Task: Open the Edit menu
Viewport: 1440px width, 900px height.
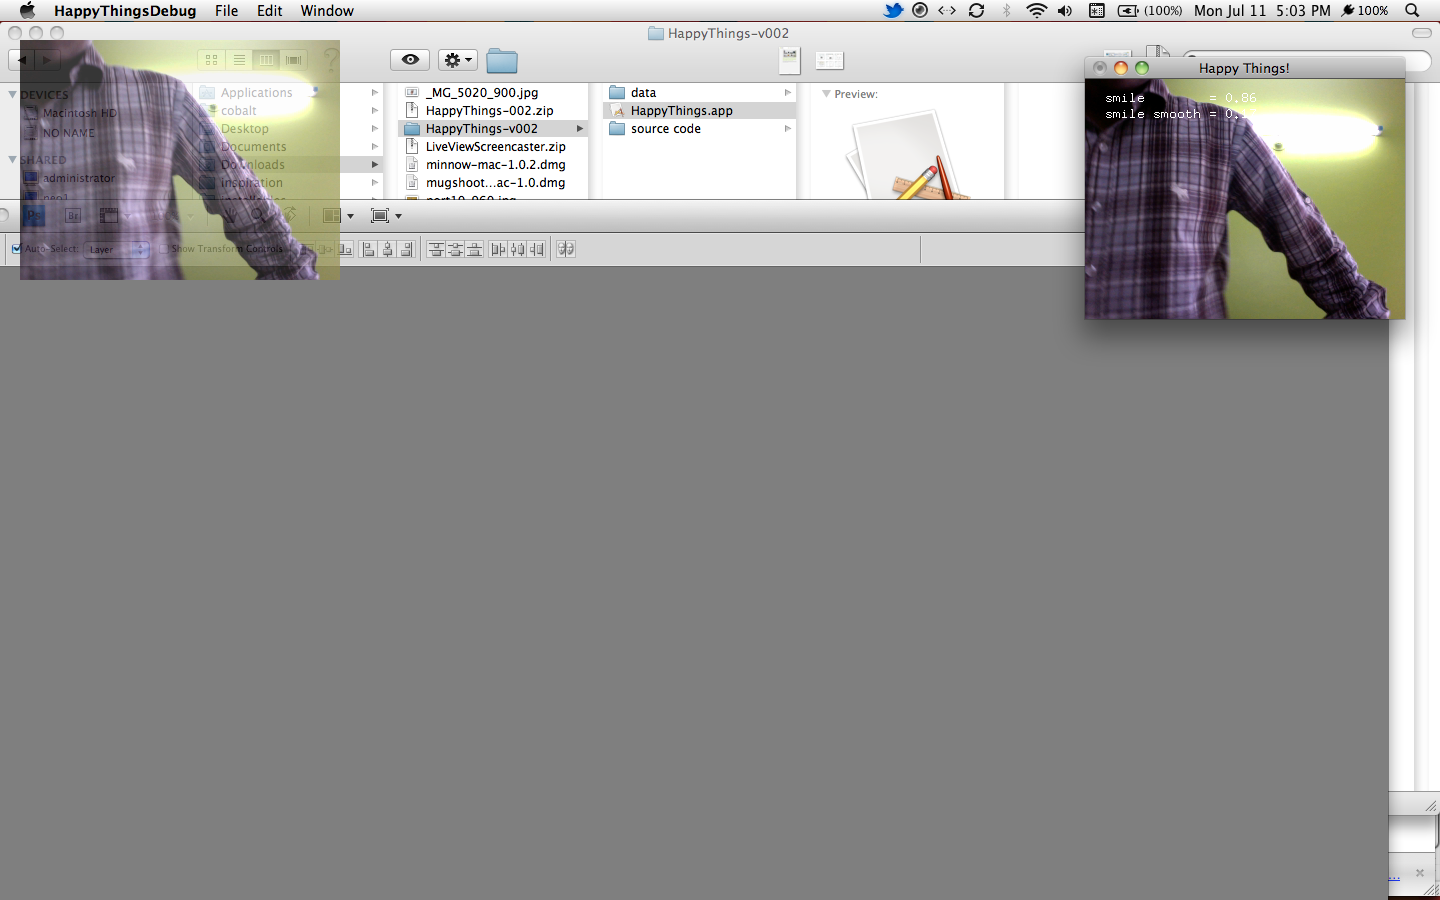Action: click(270, 10)
